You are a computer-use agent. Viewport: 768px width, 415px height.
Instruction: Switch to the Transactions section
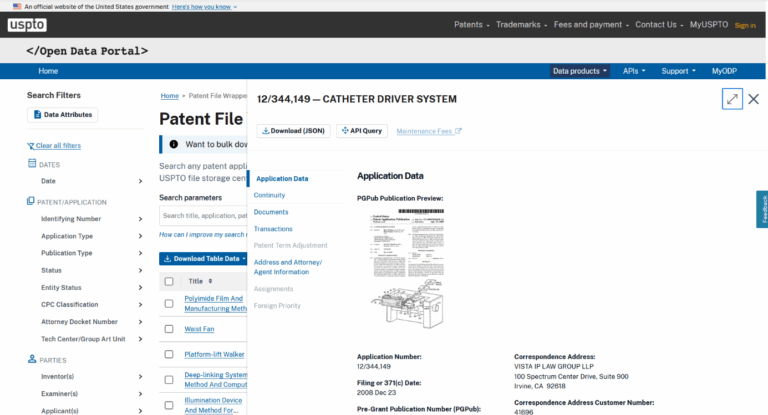(273, 229)
